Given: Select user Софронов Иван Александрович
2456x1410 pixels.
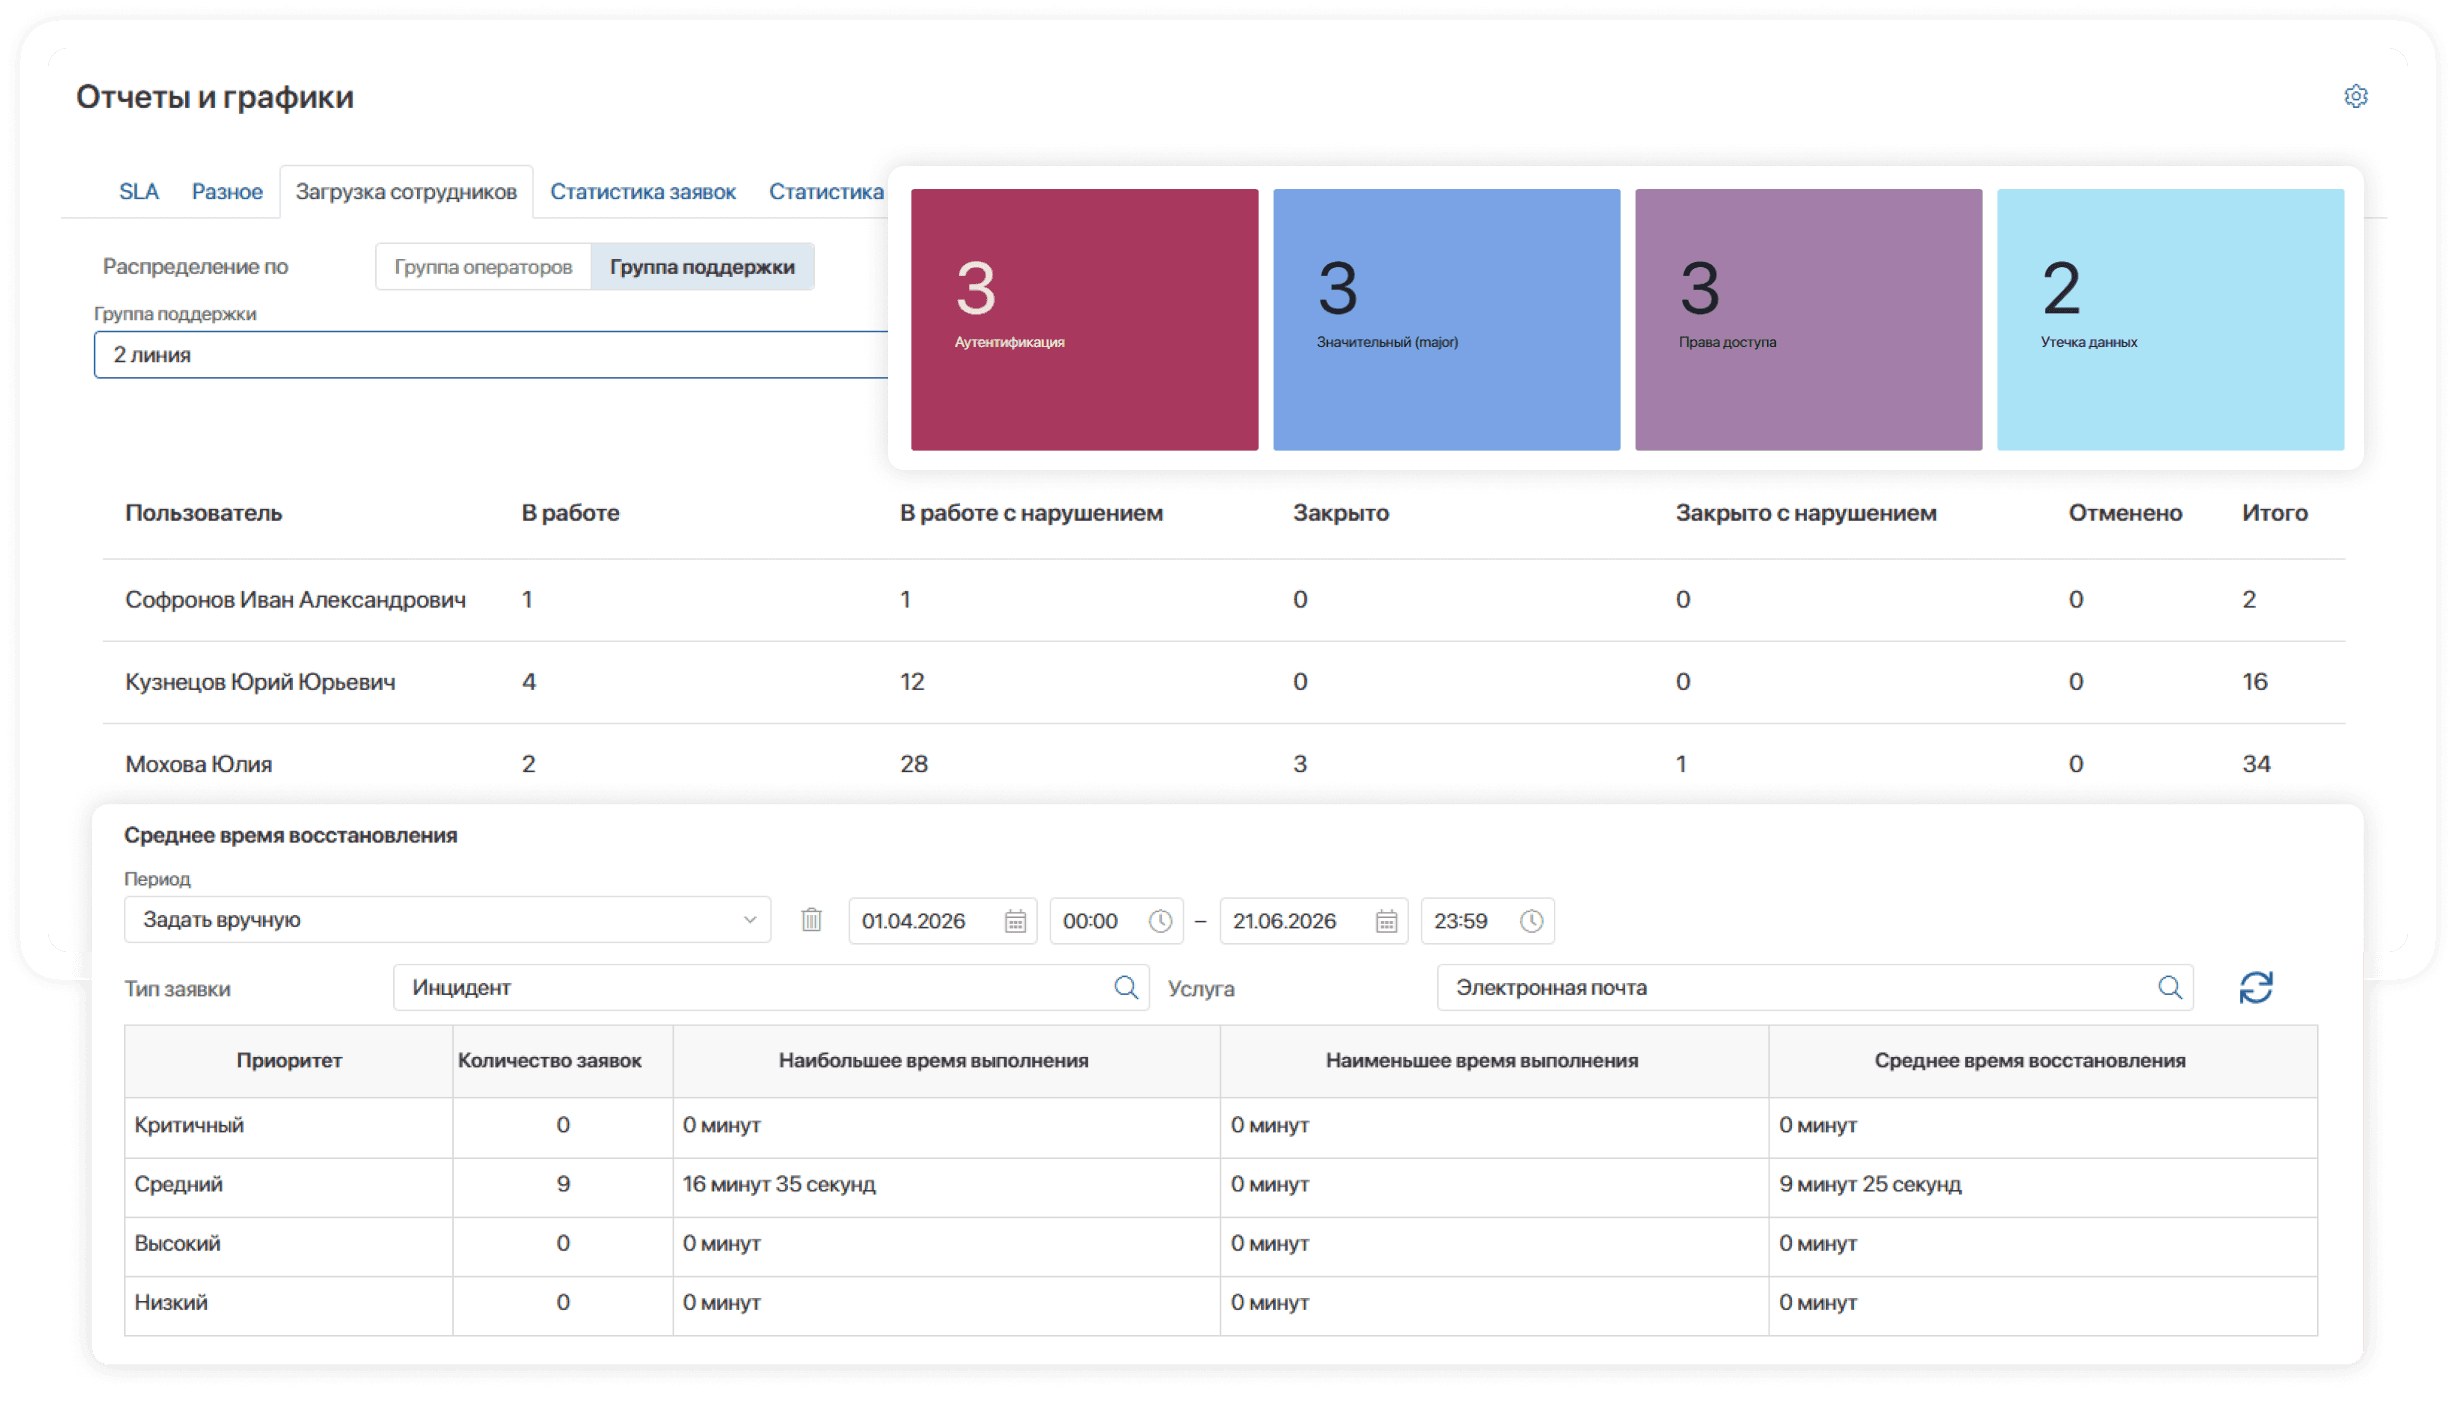Looking at the screenshot, I should click(295, 600).
